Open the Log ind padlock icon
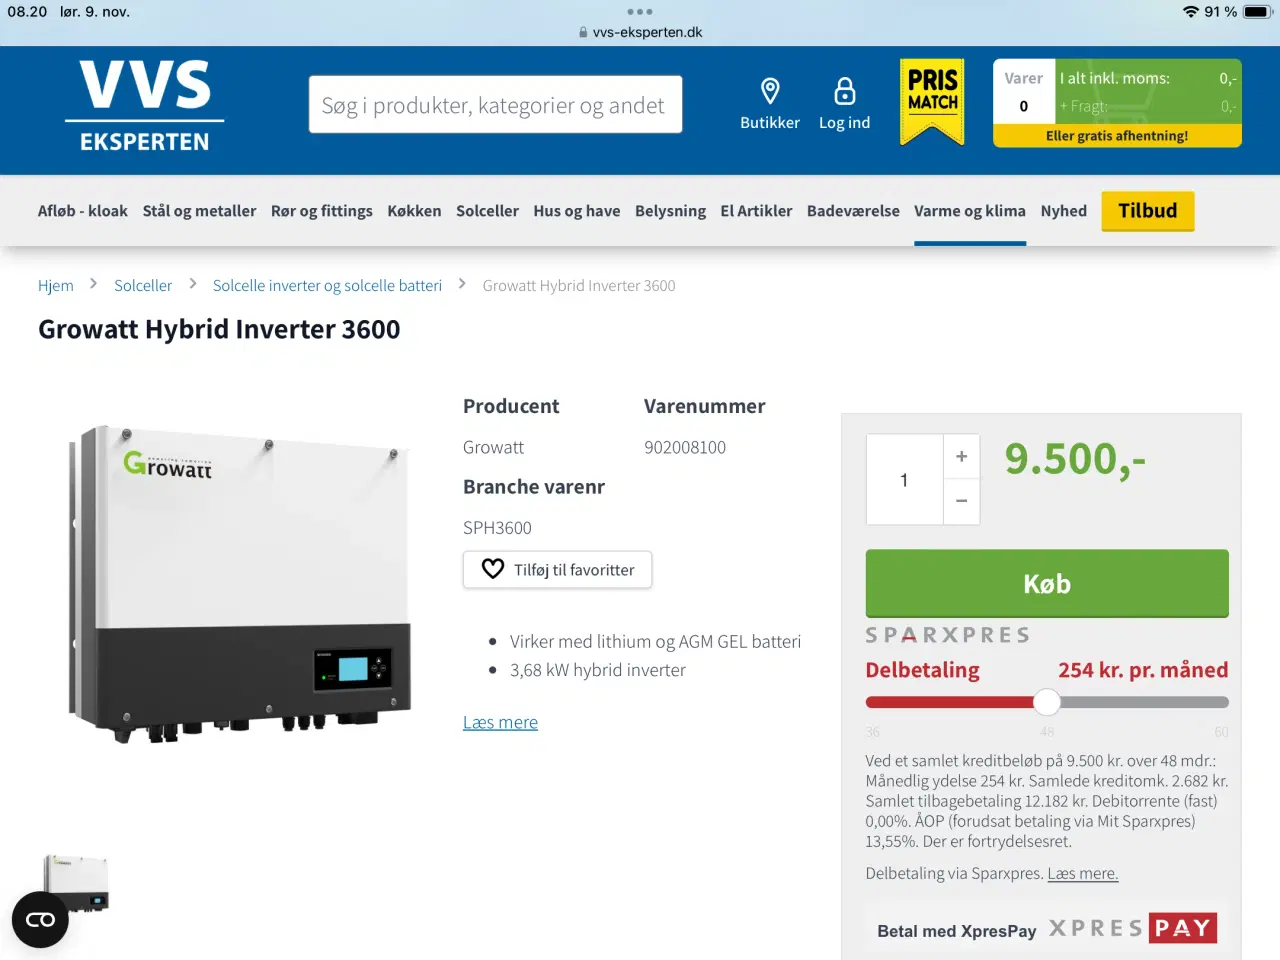This screenshot has width=1280, height=960. (x=845, y=91)
